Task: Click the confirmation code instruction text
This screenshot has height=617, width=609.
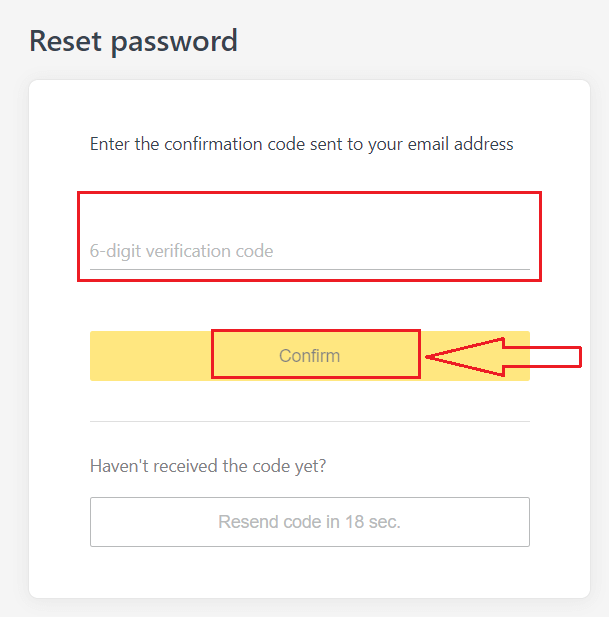Action: (301, 144)
